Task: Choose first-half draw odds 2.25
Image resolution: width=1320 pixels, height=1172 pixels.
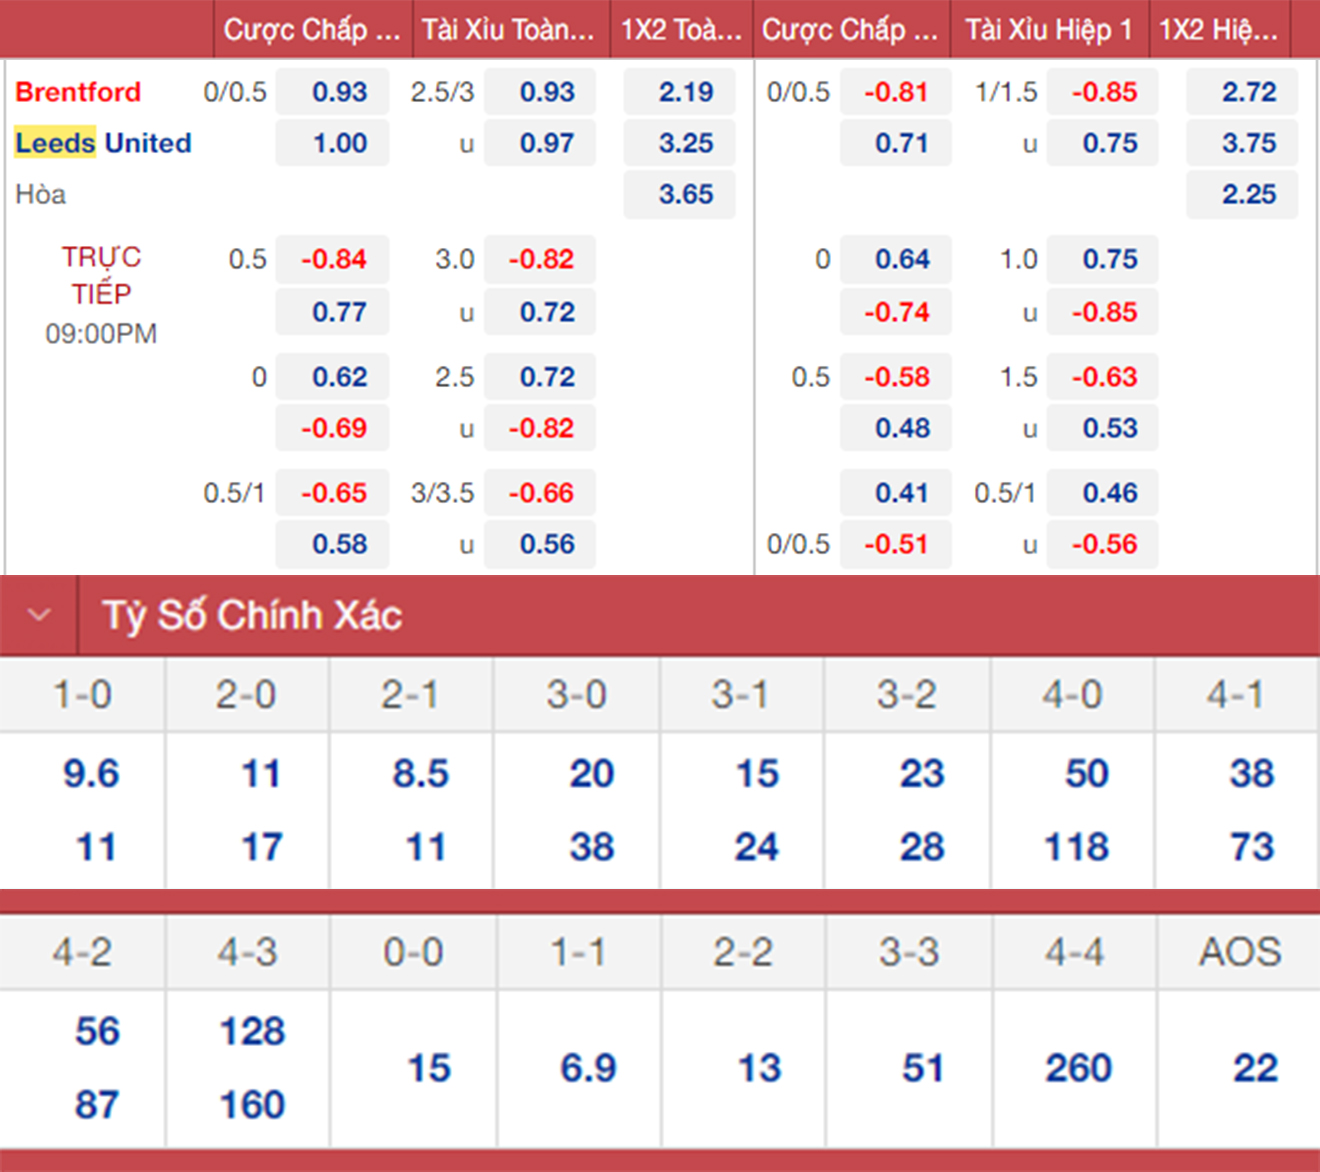Action: point(1248,194)
